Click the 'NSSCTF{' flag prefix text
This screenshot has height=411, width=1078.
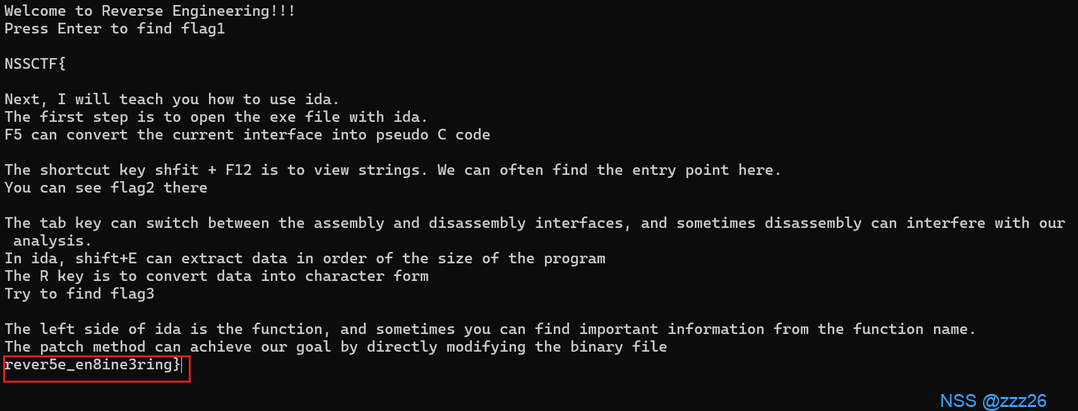[x=35, y=64]
